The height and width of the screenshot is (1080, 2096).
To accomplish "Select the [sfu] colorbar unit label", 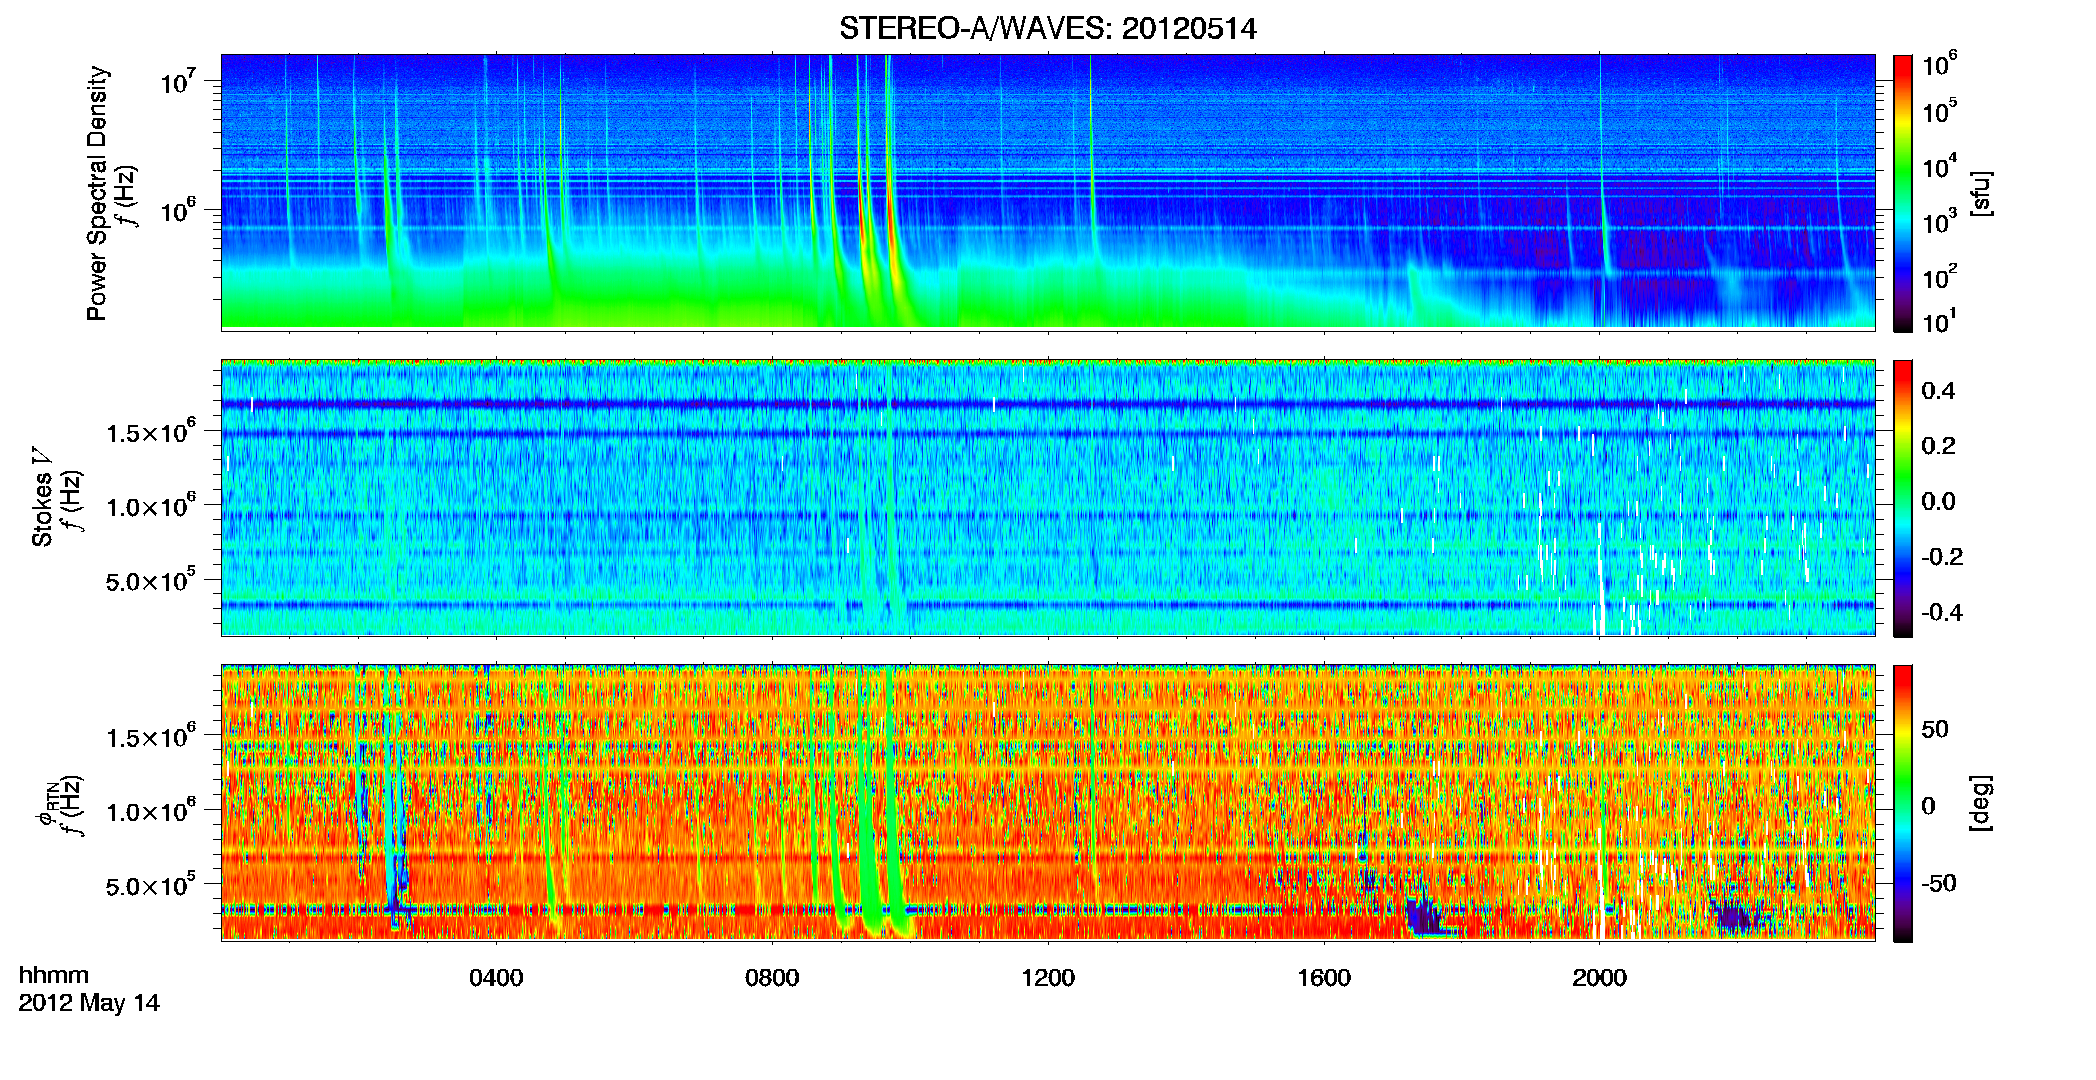I will [x=1981, y=193].
